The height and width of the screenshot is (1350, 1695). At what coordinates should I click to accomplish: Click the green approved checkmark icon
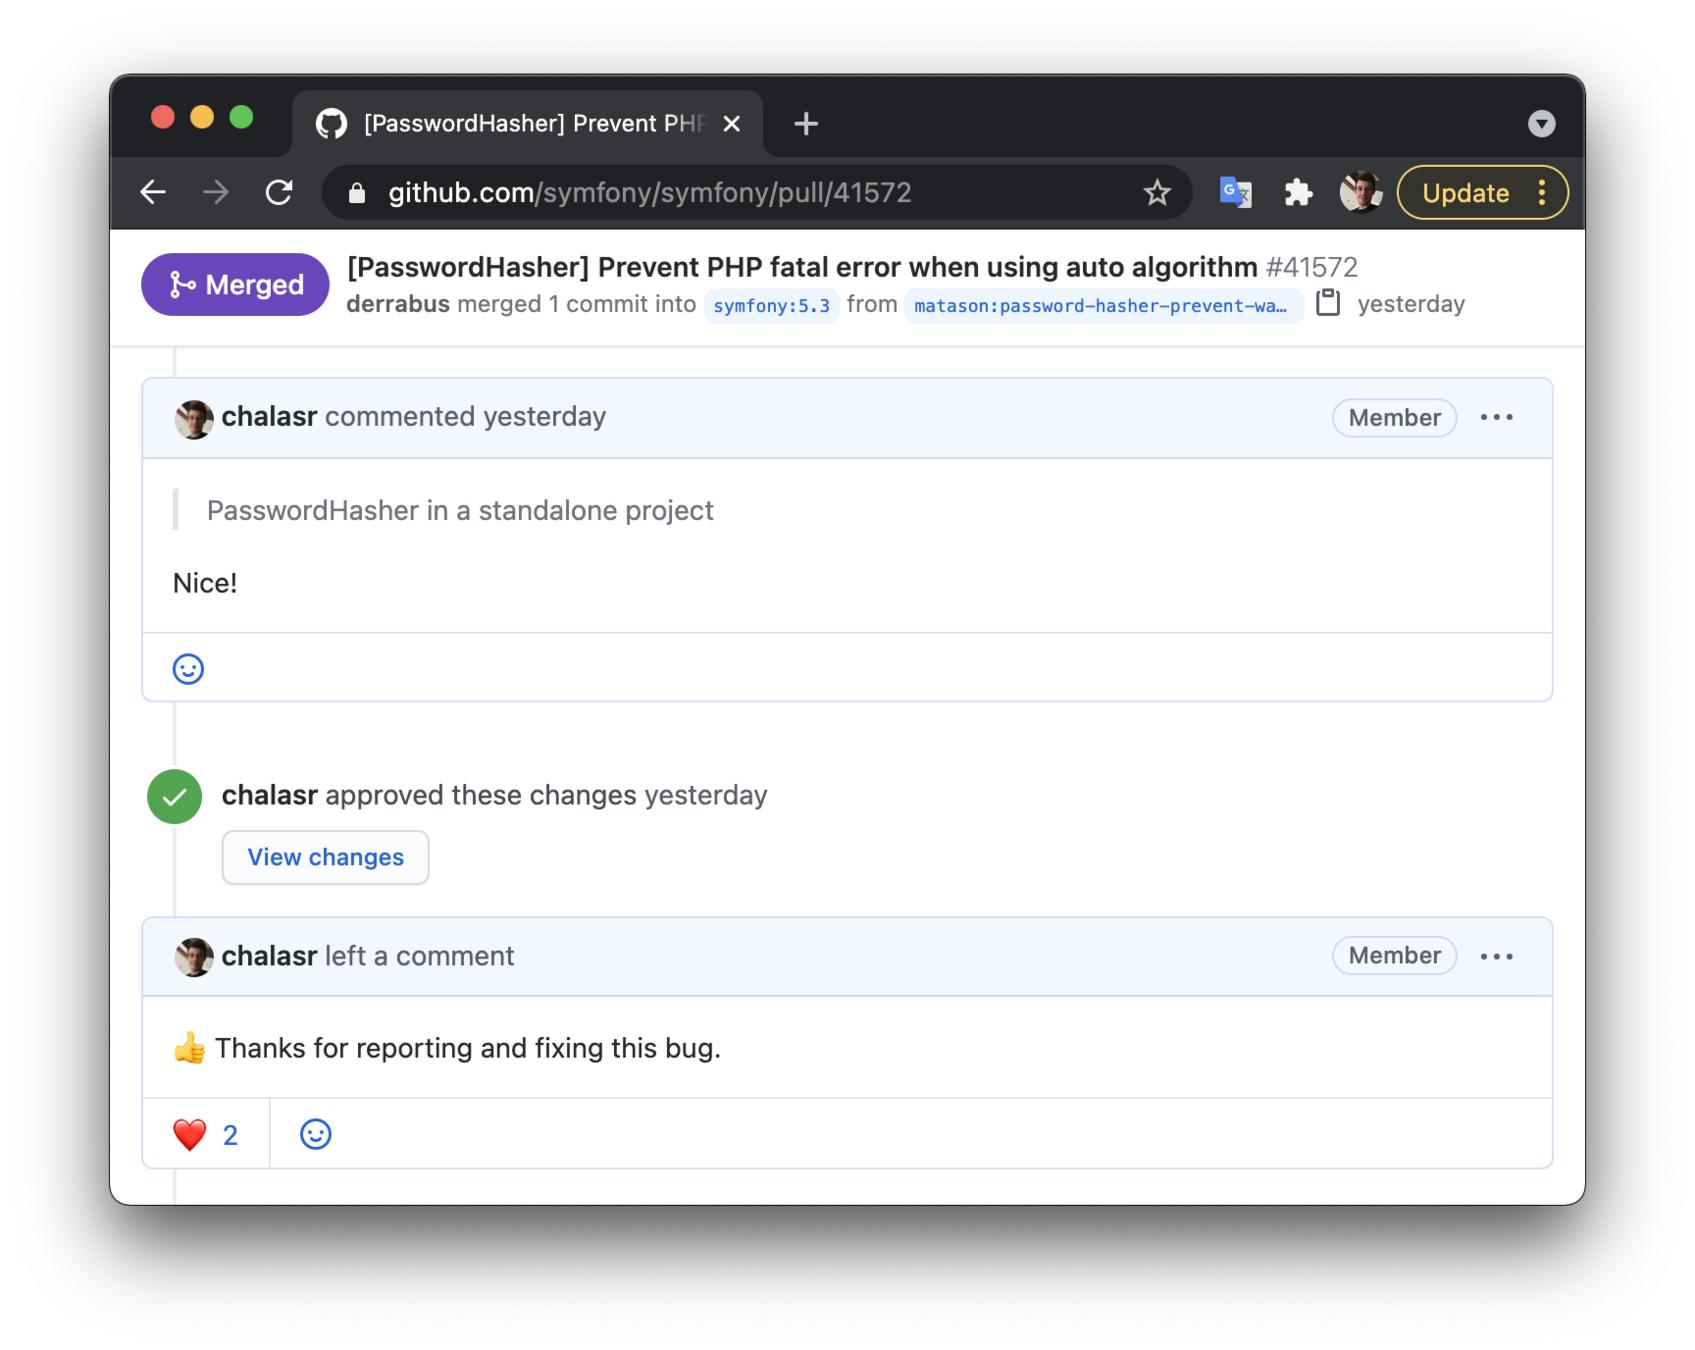point(175,797)
